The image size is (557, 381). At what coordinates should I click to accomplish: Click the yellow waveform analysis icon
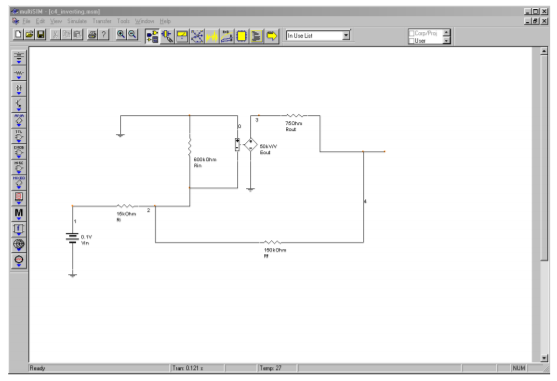(212, 36)
